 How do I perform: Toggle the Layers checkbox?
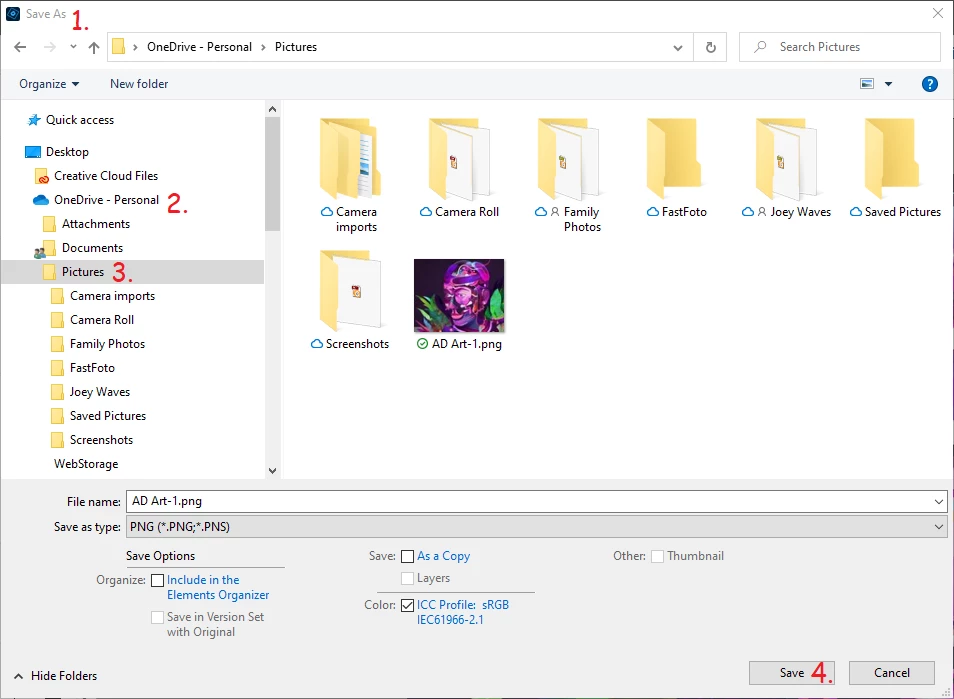coord(408,579)
